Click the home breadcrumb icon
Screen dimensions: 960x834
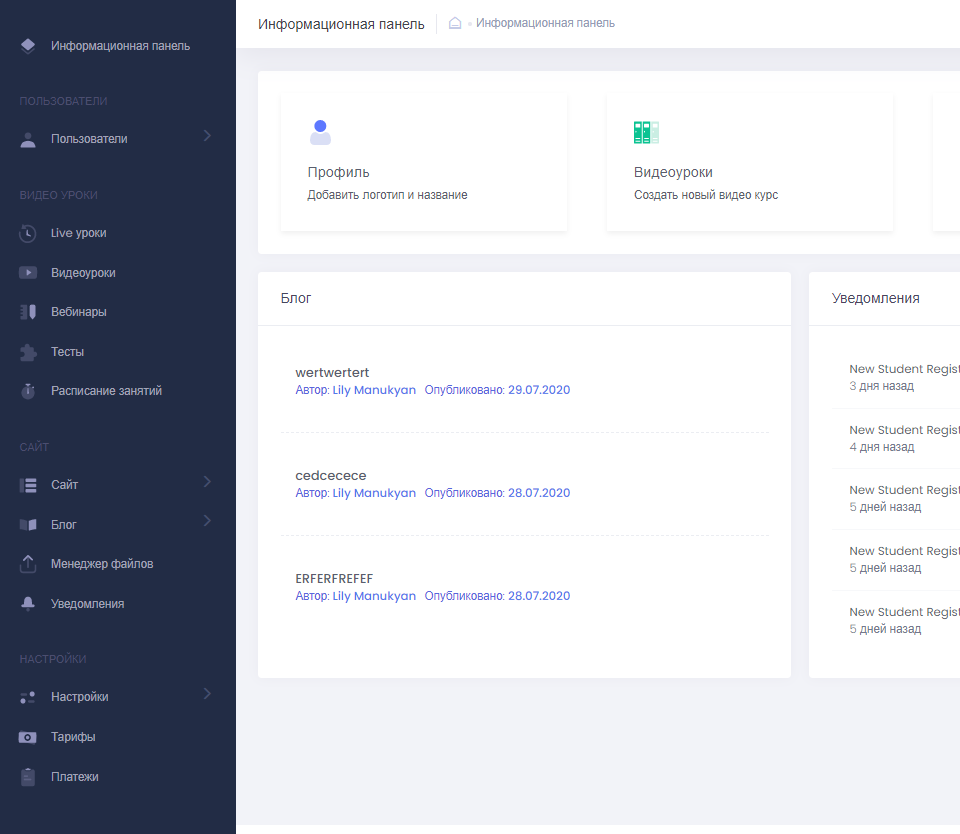[455, 22]
